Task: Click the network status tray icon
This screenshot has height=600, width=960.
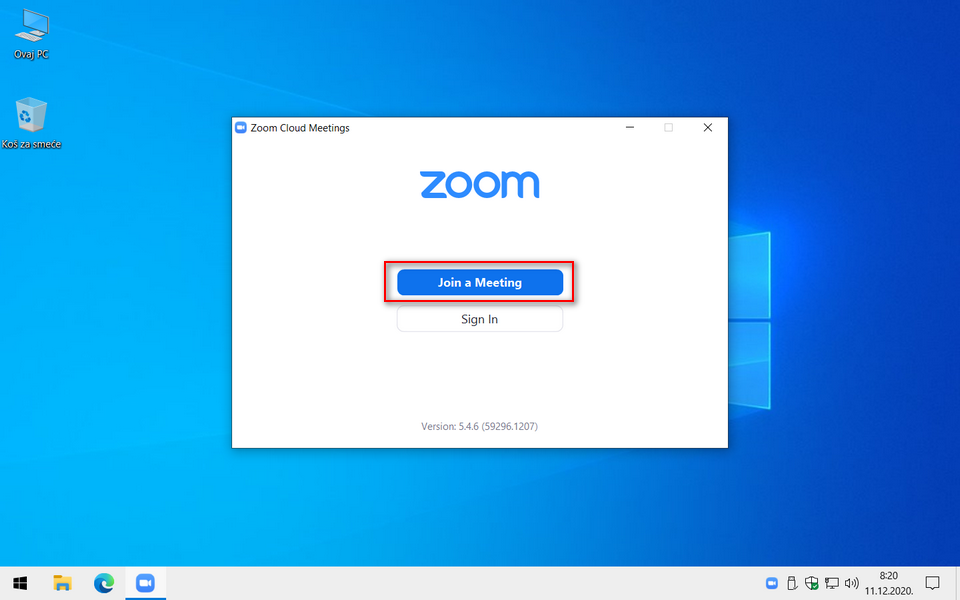Action: click(831, 583)
